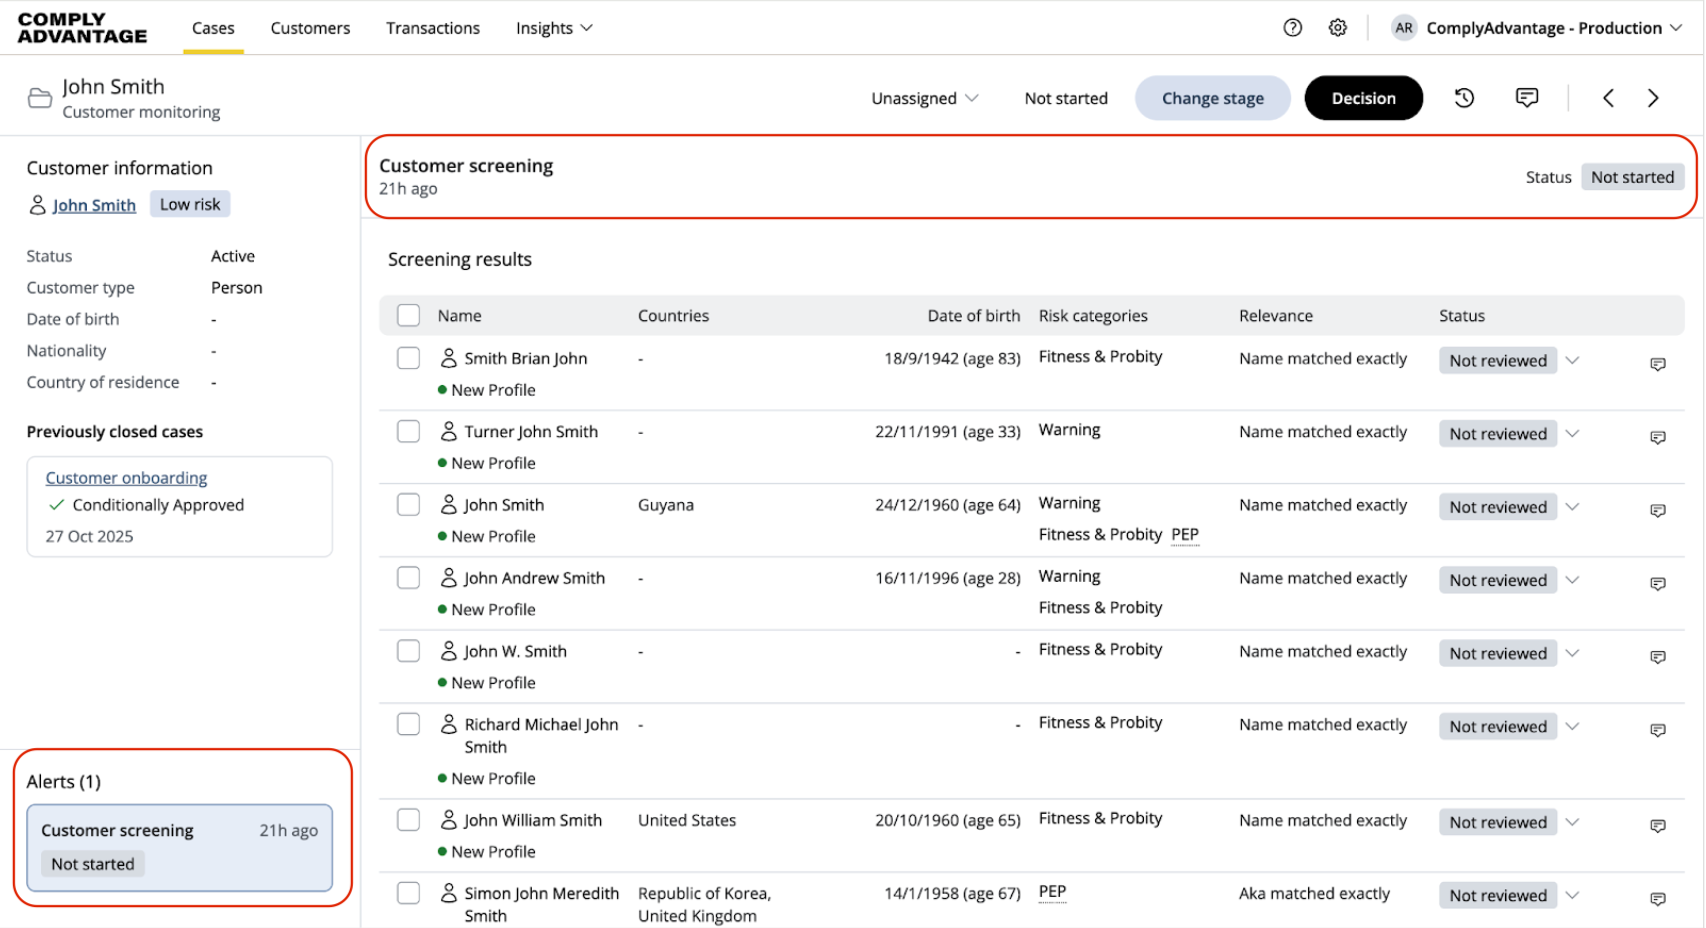
Task: Open comment icon for Smith Brian John
Action: click(x=1657, y=364)
